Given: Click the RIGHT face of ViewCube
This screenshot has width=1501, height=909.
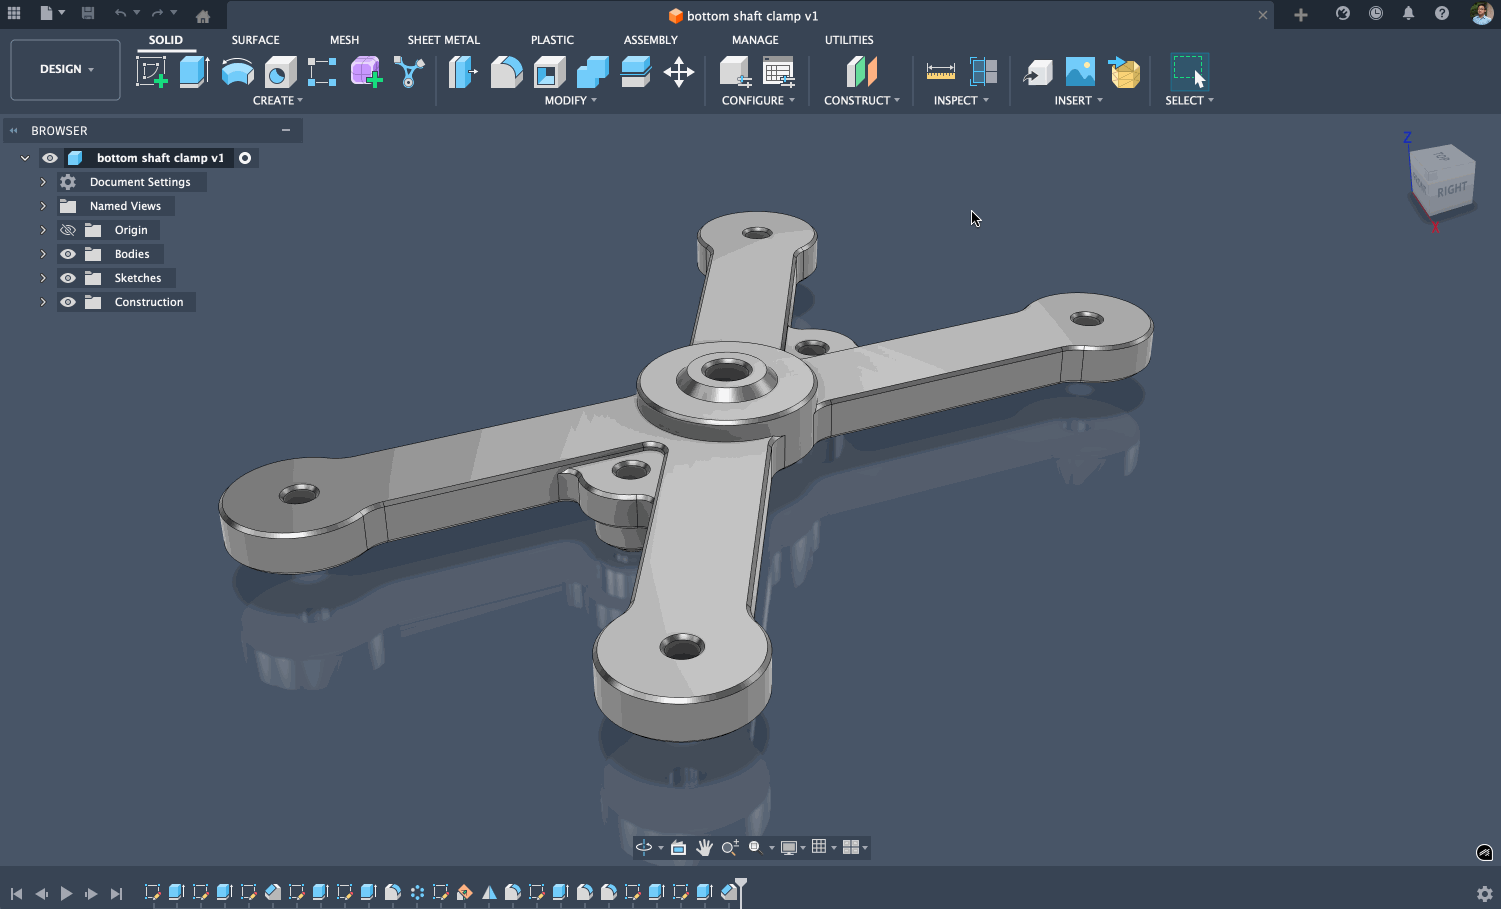Looking at the screenshot, I should pyautogui.click(x=1451, y=189).
